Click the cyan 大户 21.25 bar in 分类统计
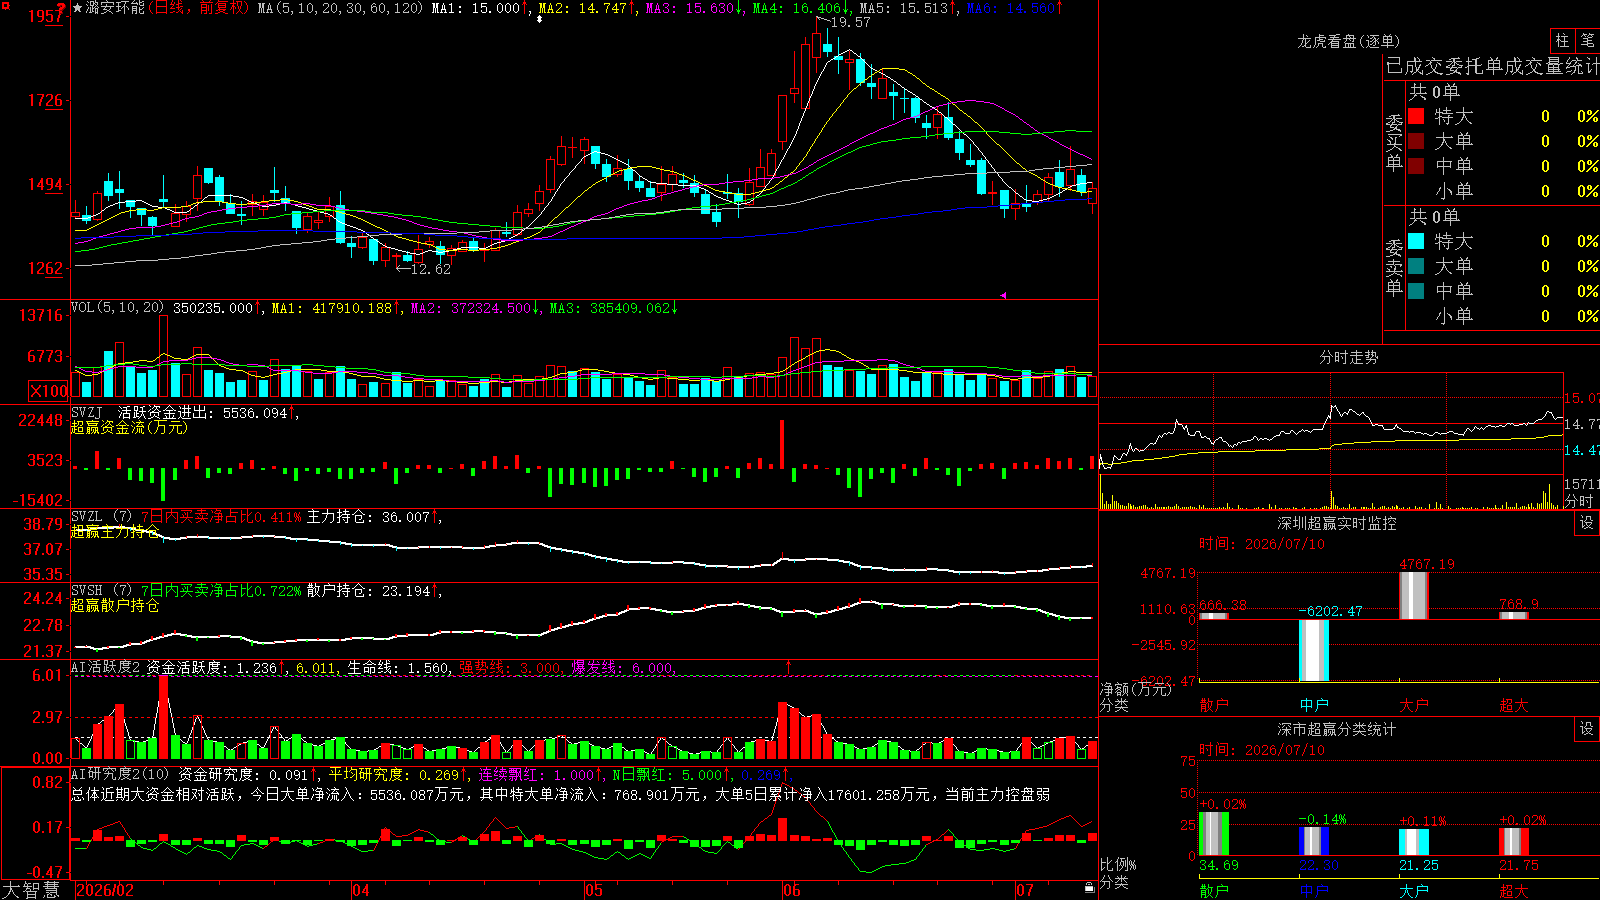1600x900 pixels. 1414,842
